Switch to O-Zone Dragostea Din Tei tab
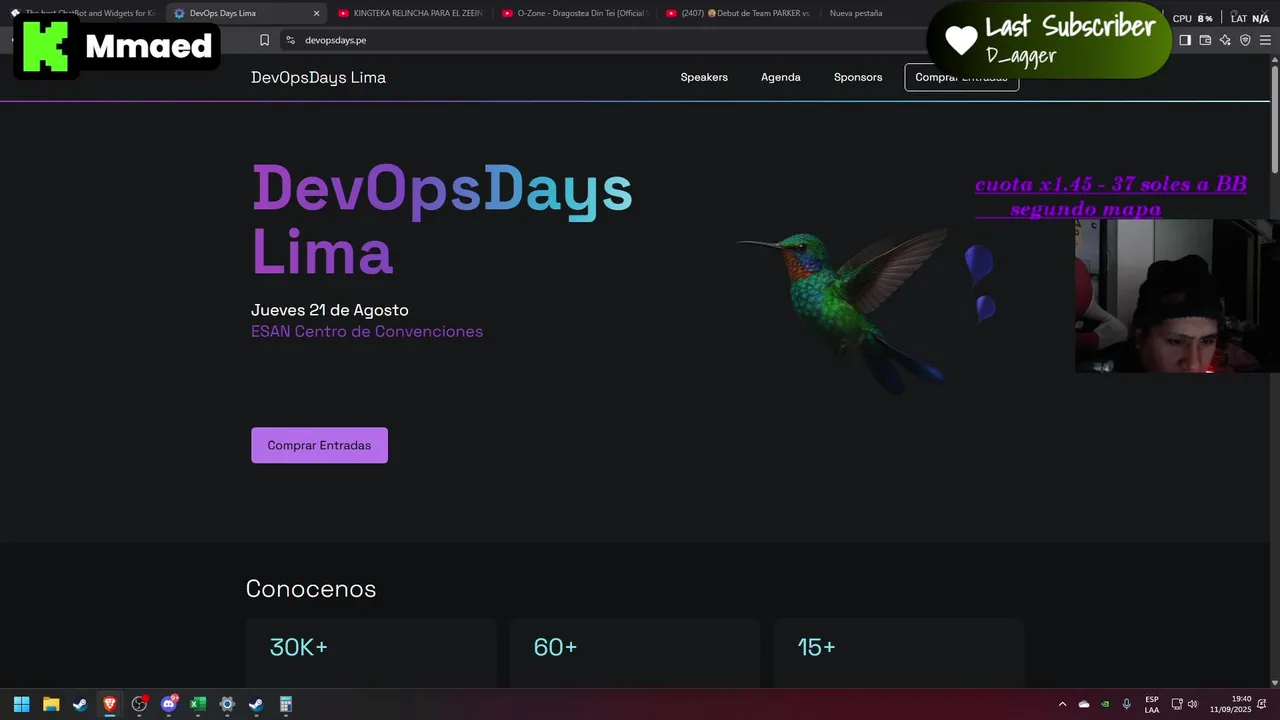The image size is (1280, 720). 574,13
